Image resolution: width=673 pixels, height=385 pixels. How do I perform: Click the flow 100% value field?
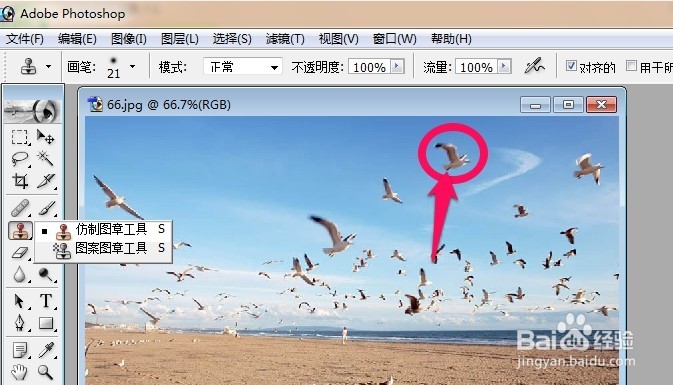[476, 67]
